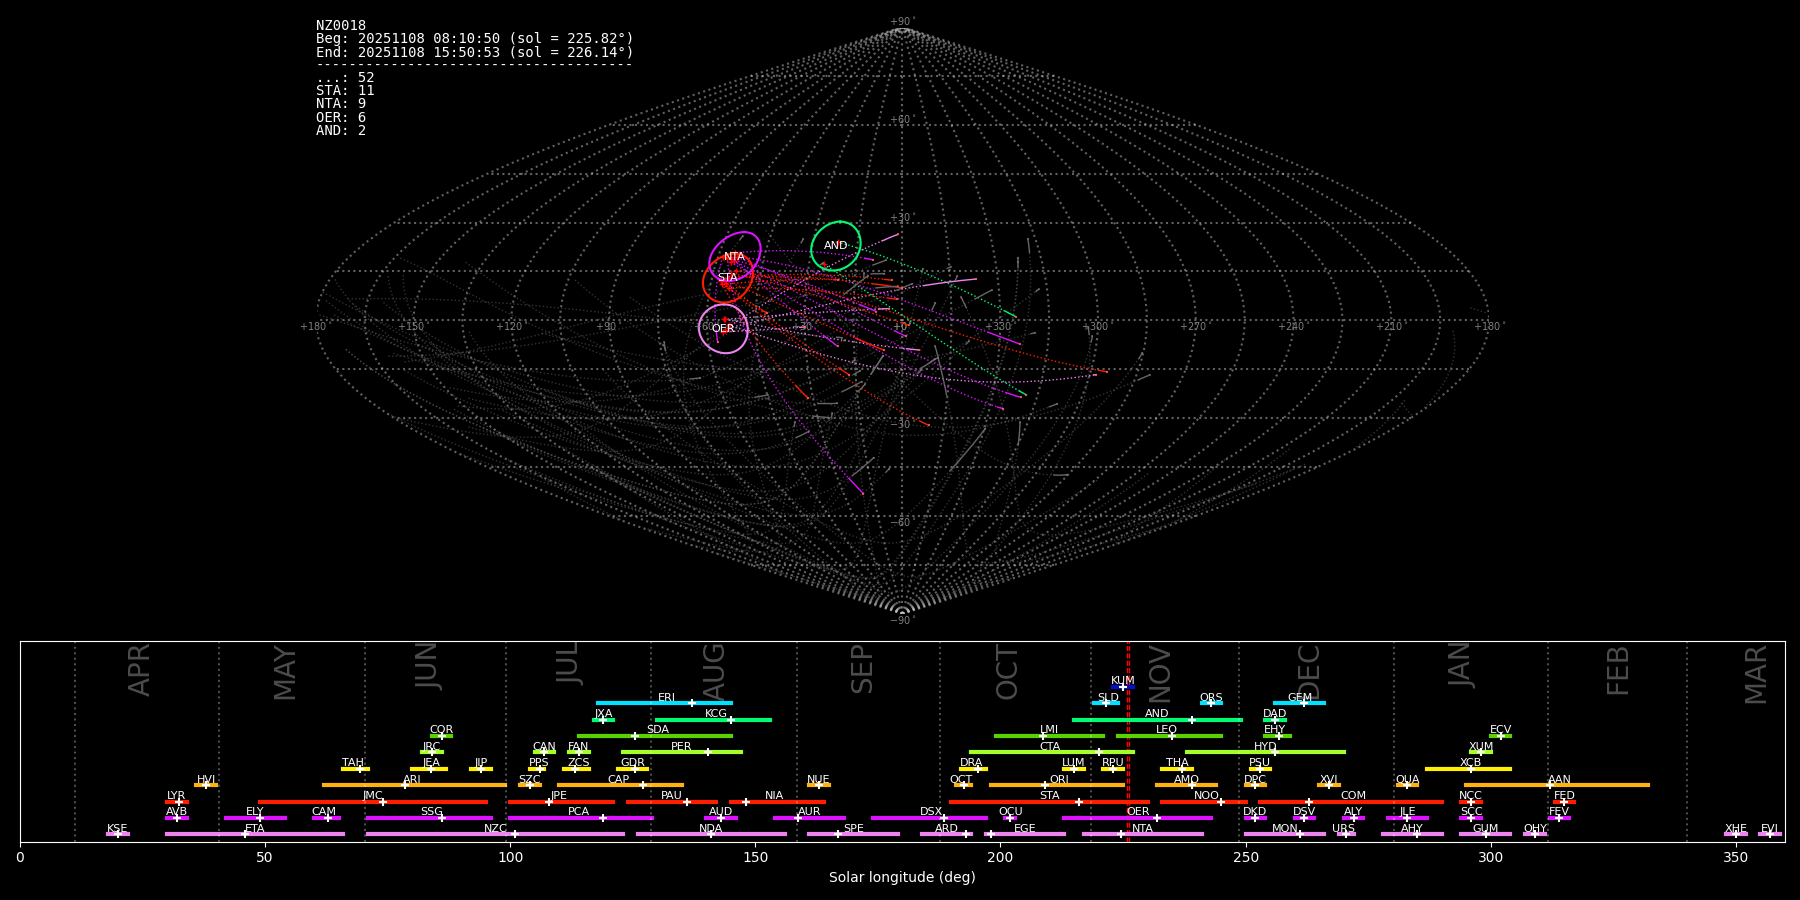Click the NOV month label
The image size is (1800, 900).
tap(1160, 674)
